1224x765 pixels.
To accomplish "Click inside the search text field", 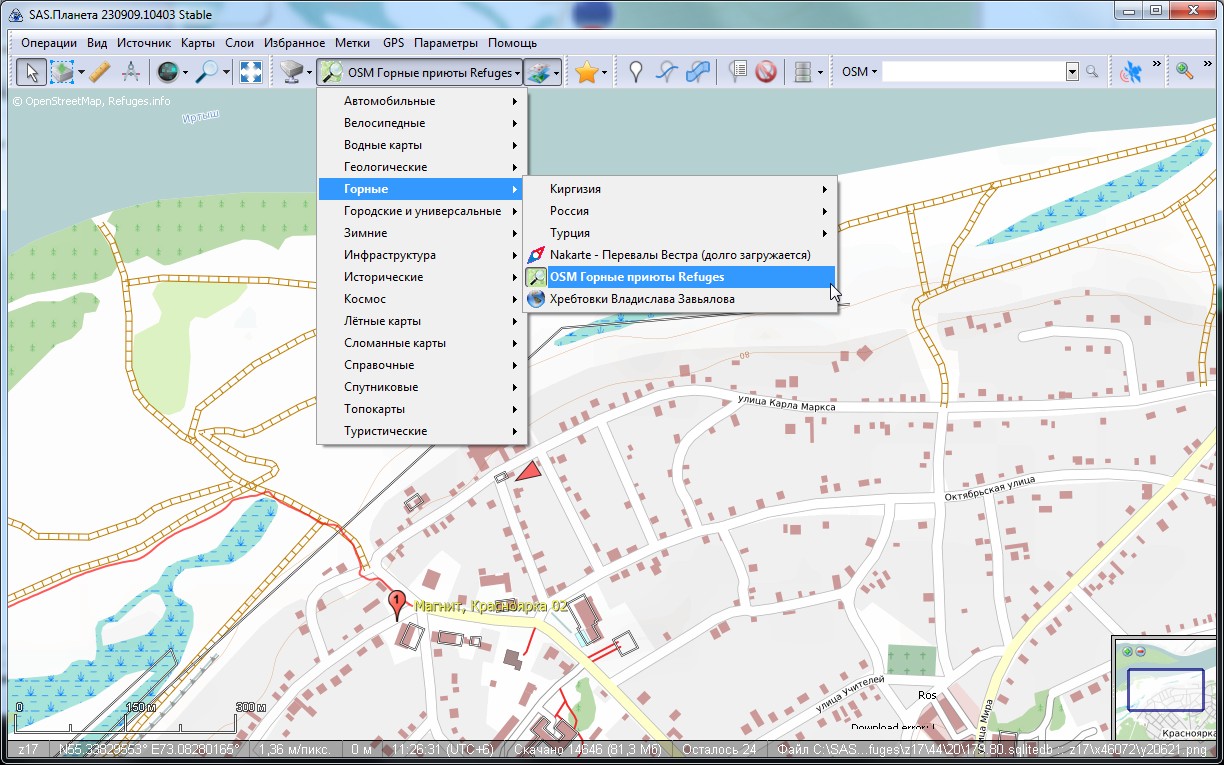I will (974, 72).
